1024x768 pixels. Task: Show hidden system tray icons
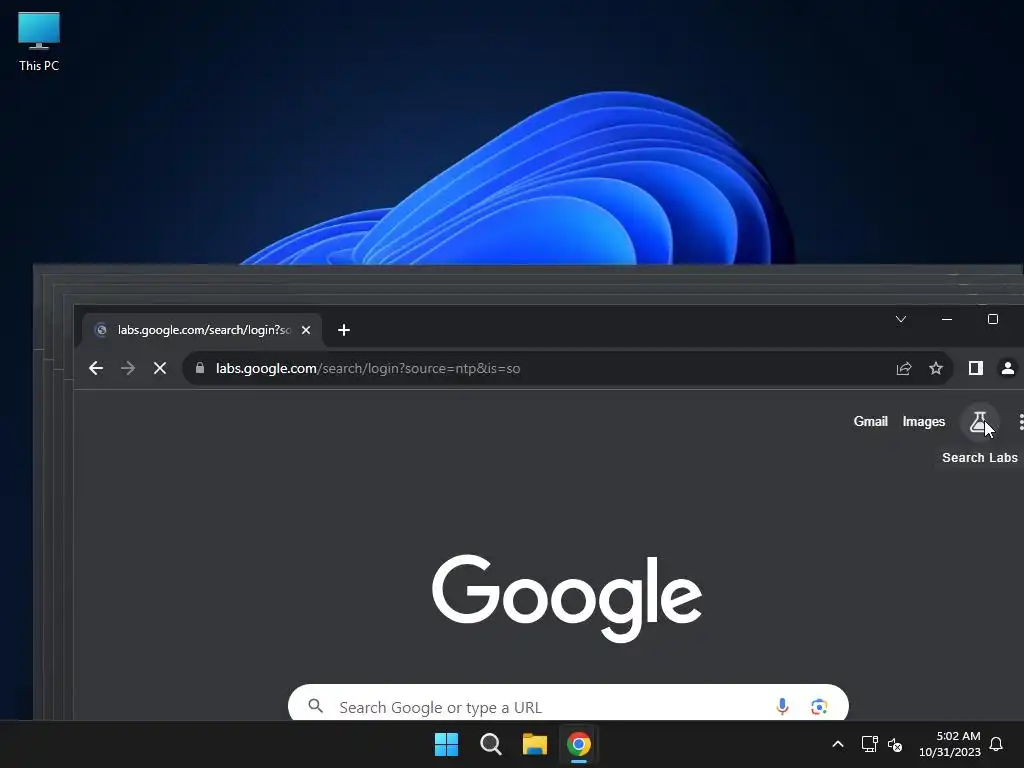[838, 744]
